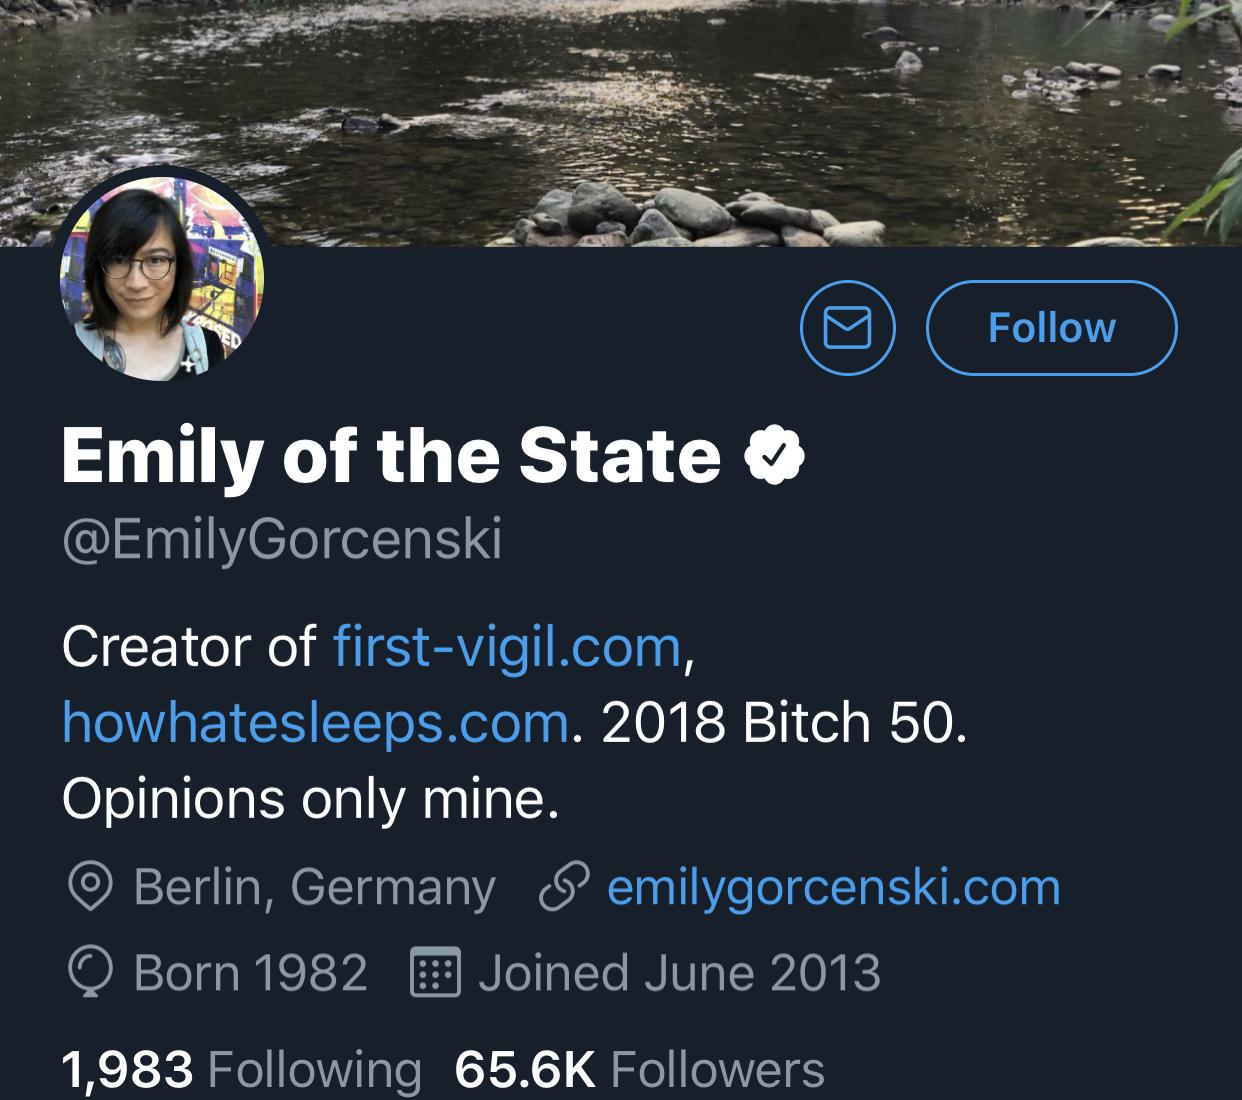Select the display name "Emily of the State"
This screenshot has height=1100, width=1242.
click(x=391, y=456)
